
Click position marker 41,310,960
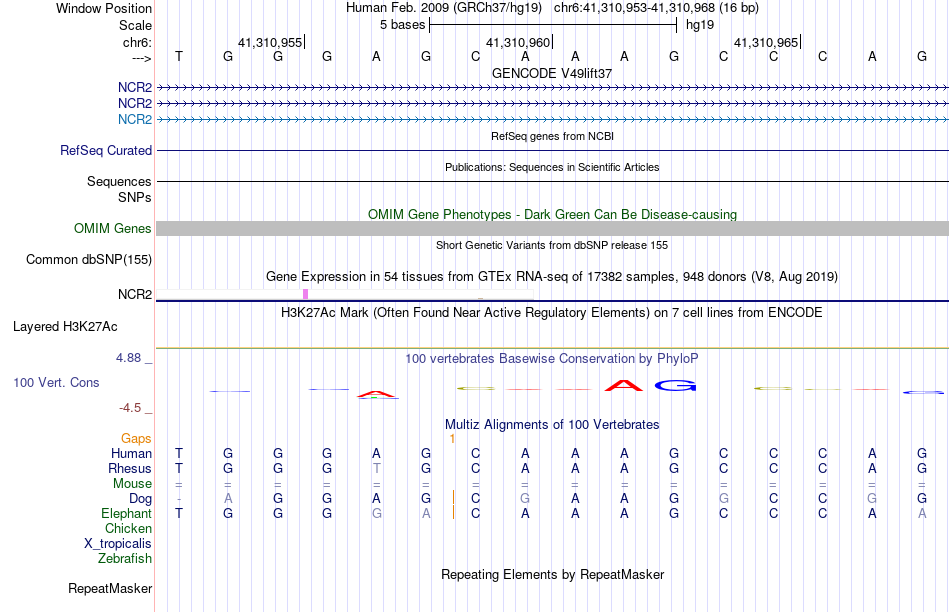[518, 42]
